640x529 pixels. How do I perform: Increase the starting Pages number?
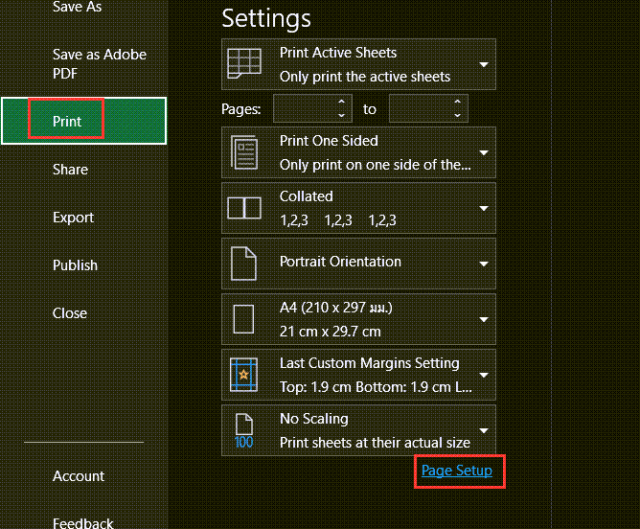342,102
